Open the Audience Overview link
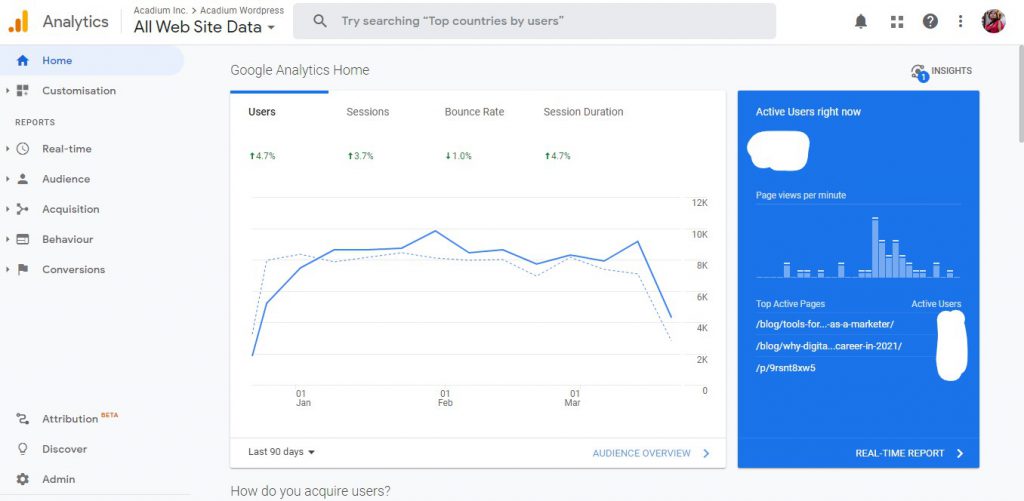Screen dimensions: 1024x501 [x=641, y=453]
